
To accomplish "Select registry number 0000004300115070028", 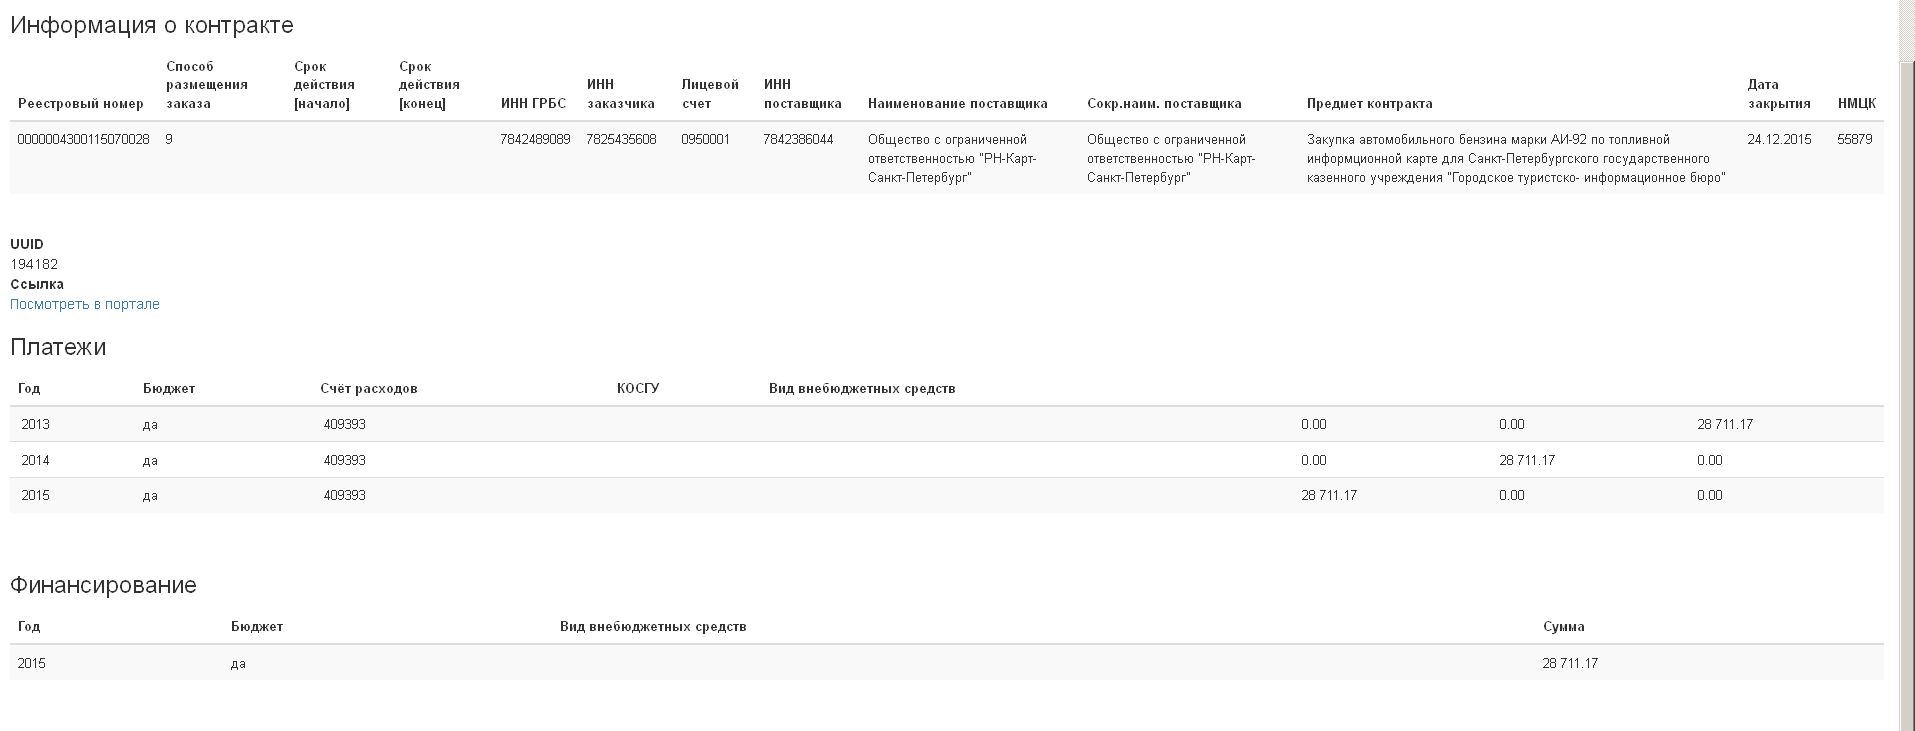I will [x=83, y=140].
